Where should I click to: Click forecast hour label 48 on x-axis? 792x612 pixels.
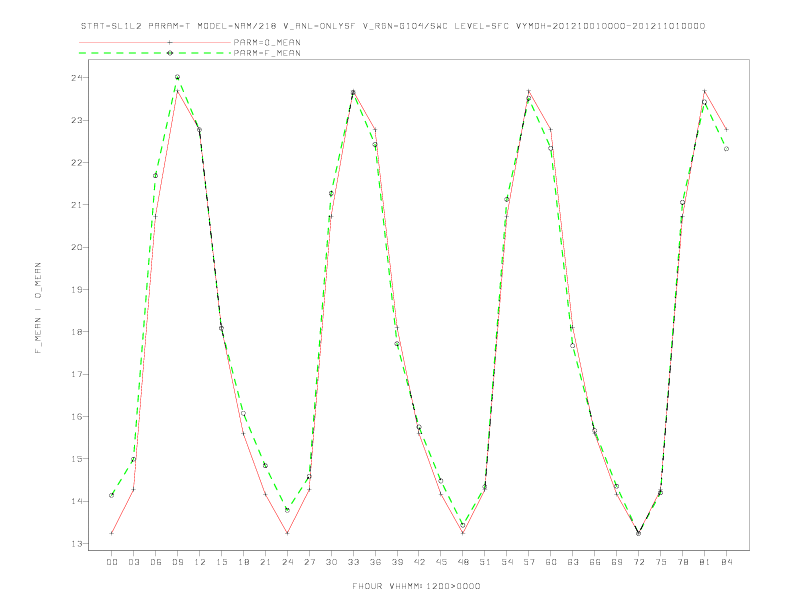pyautogui.click(x=463, y=562)
